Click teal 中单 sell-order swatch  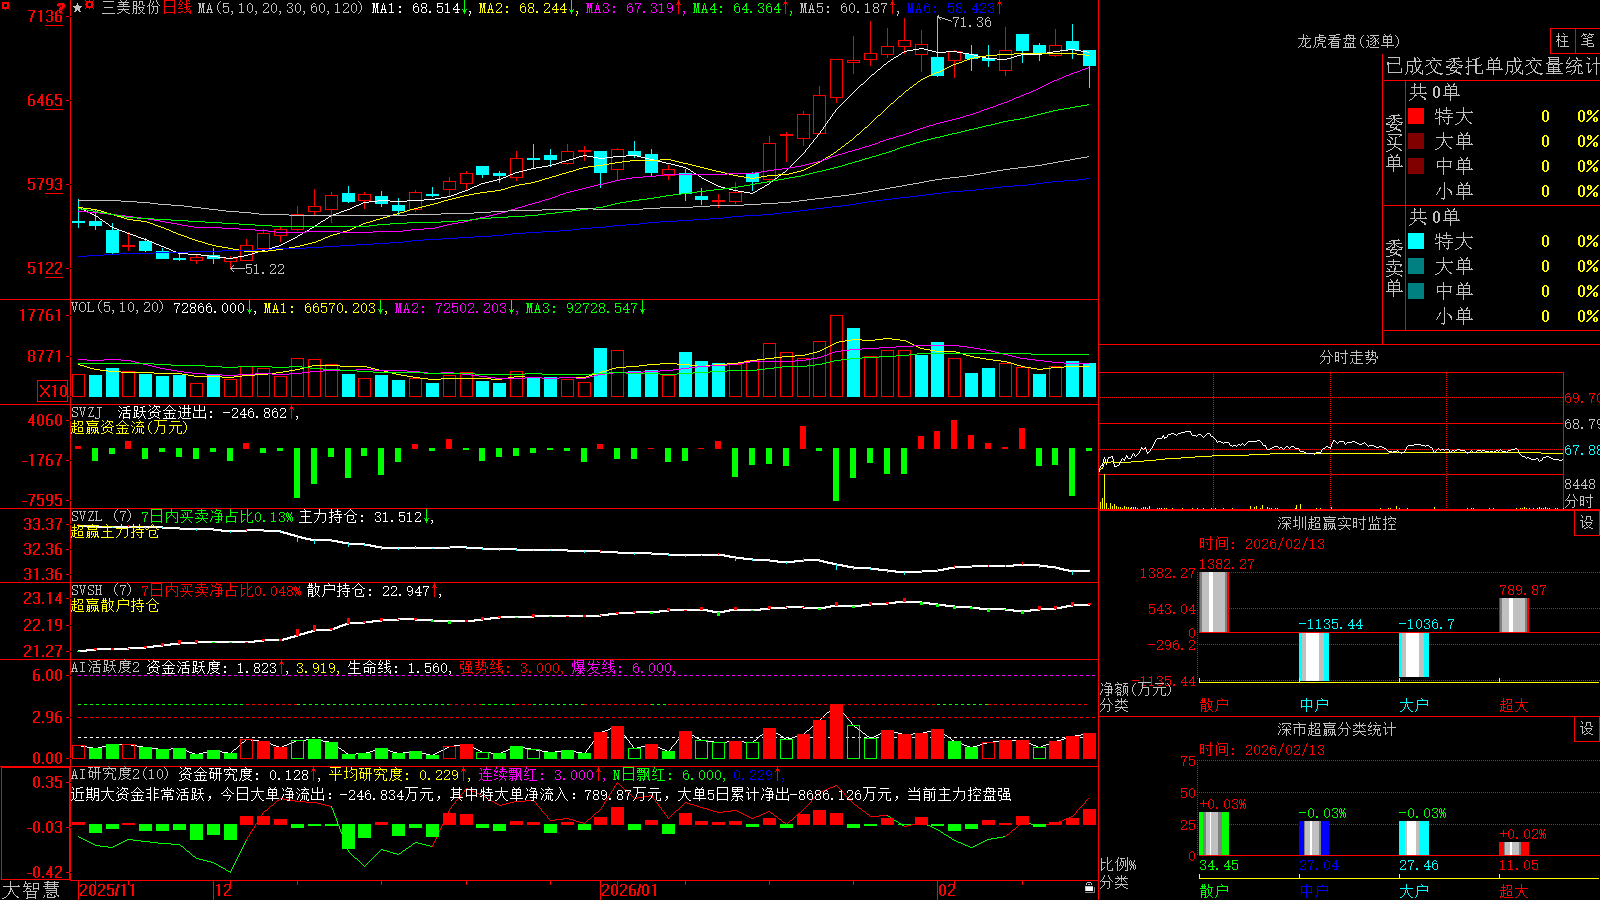(x=1416, y=291)
